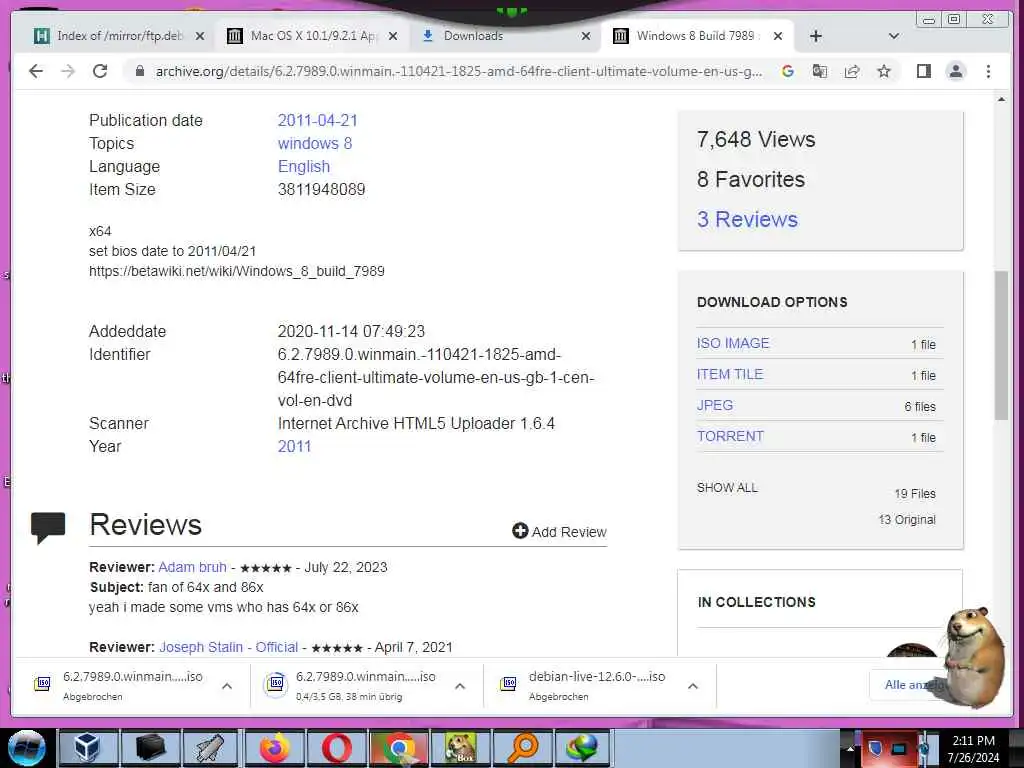Close the Windows 8 Build 7989 tab
Viewport: 1024px width, 768px height.
point(778,36)
